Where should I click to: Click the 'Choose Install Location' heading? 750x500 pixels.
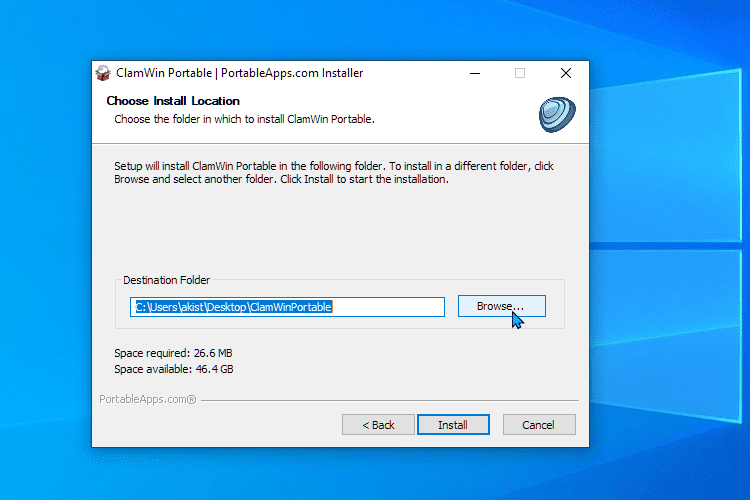tap(173, 101)
